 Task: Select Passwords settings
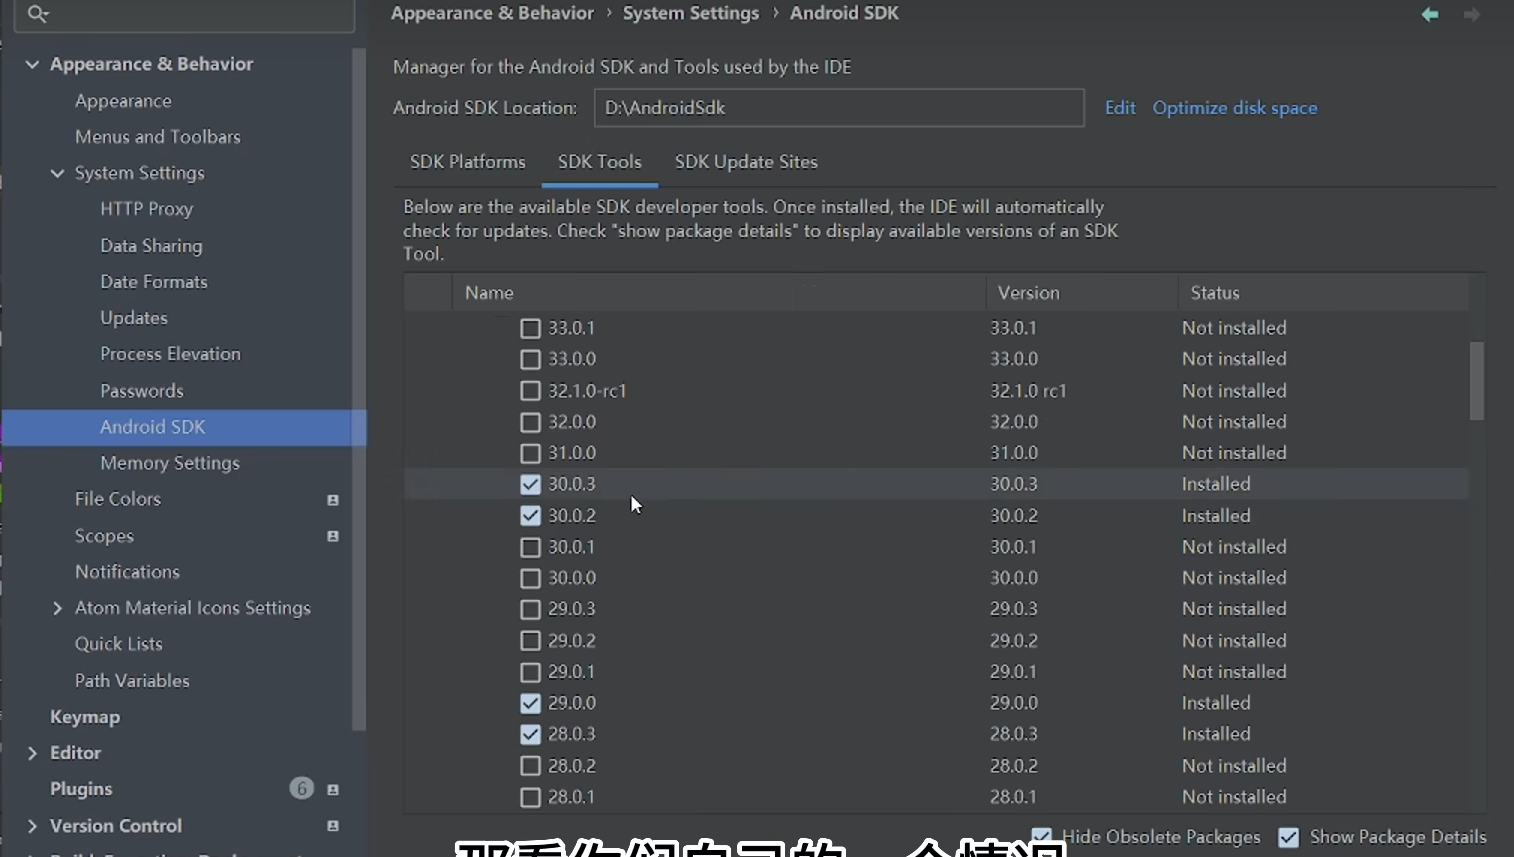(x=142, y=391)
